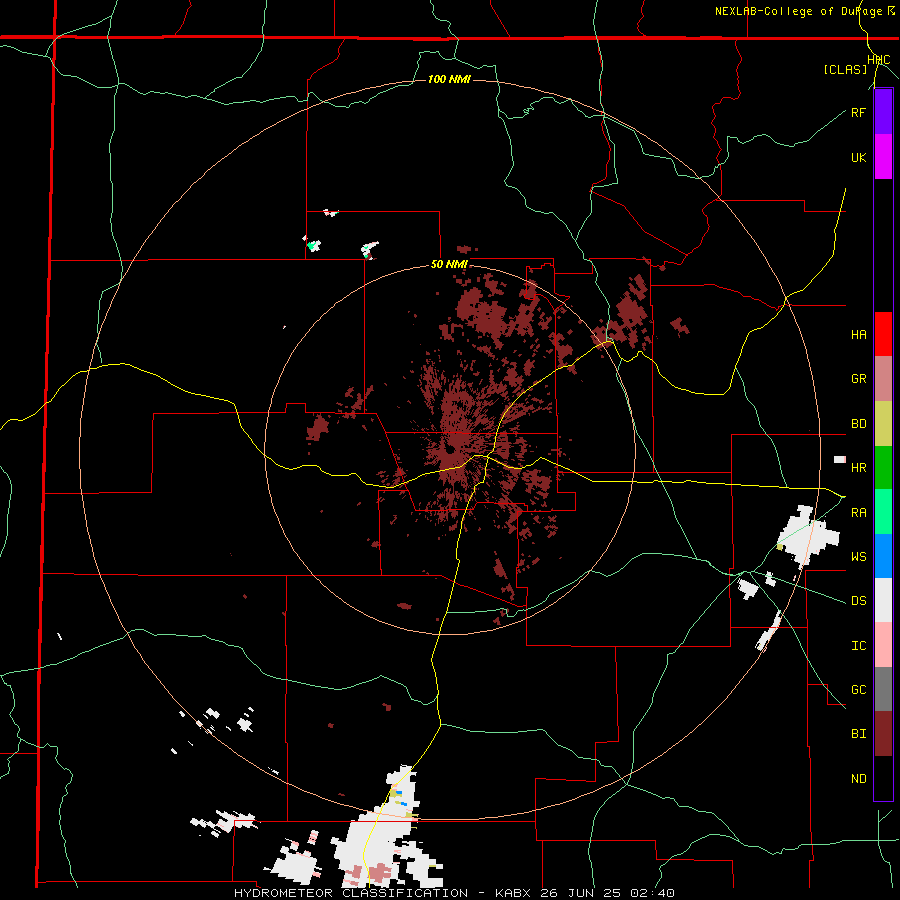The width and height of the screenshot is (900, 900).
Task: Click the white DS legend swatch
Action: (883, 600)
